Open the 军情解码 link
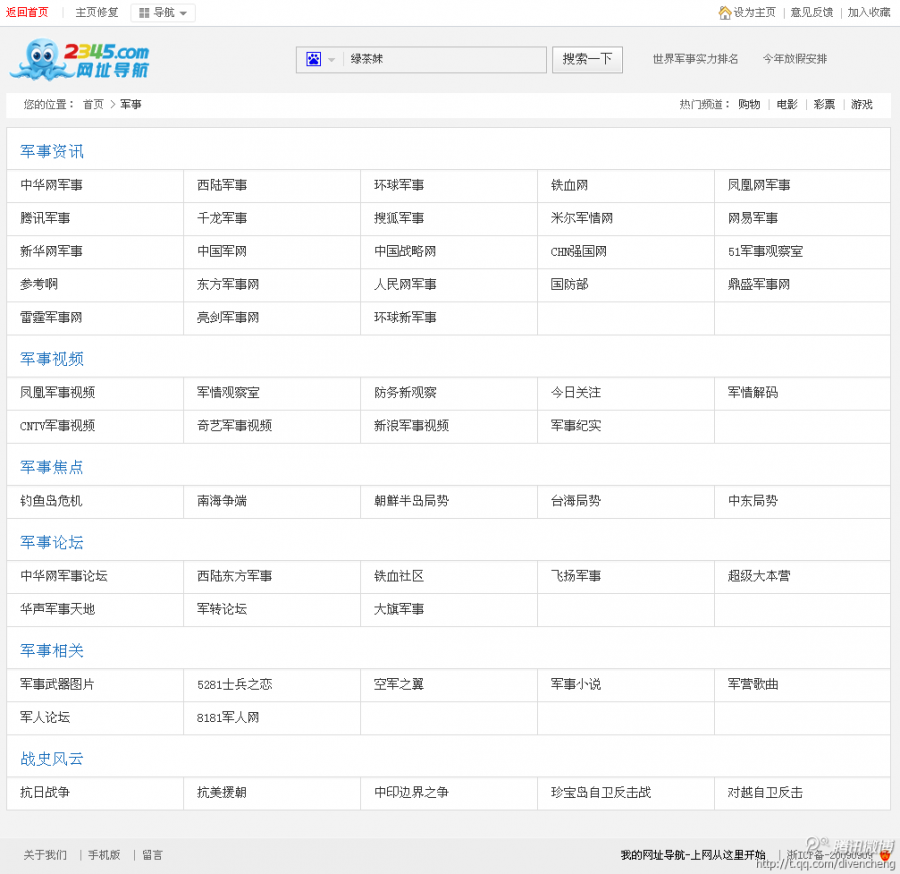The image size is (900, 874). coord(753,393)
